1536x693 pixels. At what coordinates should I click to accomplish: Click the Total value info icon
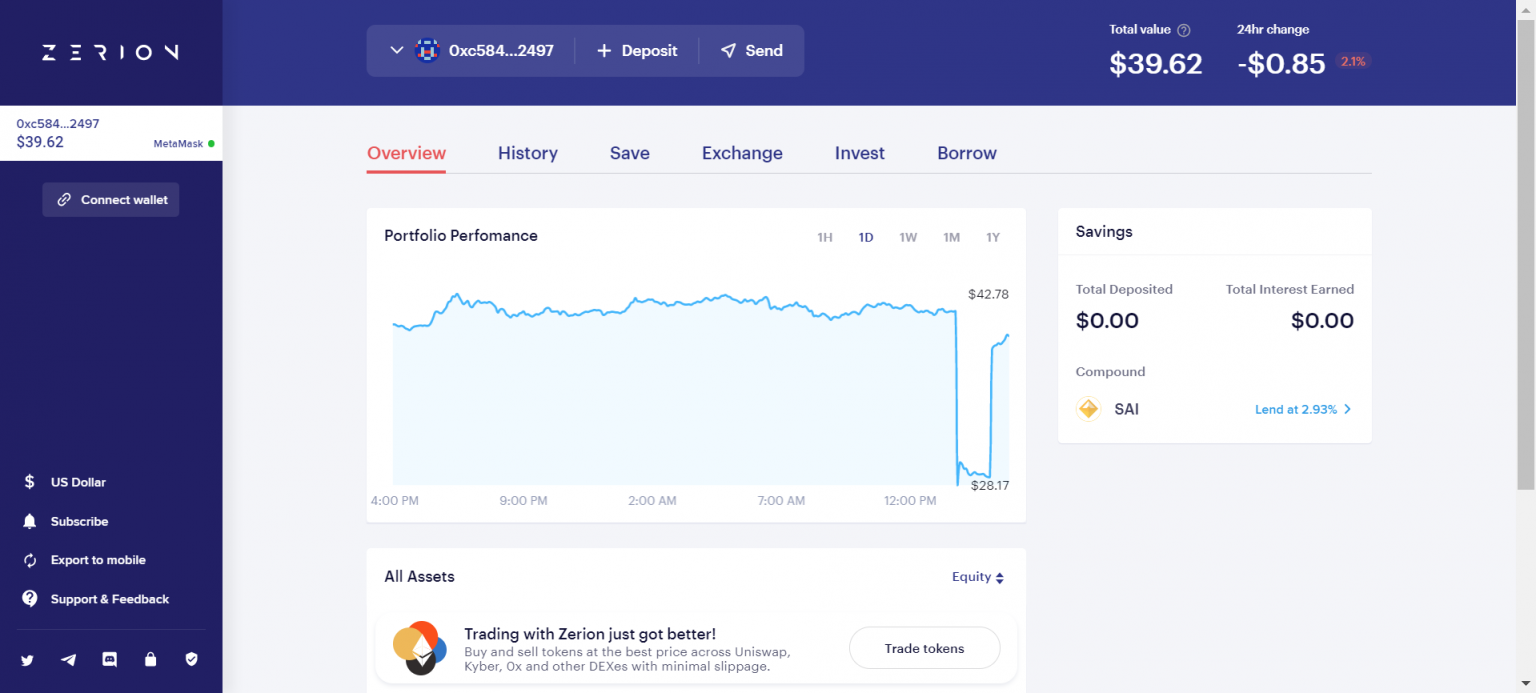[1184, 30]
